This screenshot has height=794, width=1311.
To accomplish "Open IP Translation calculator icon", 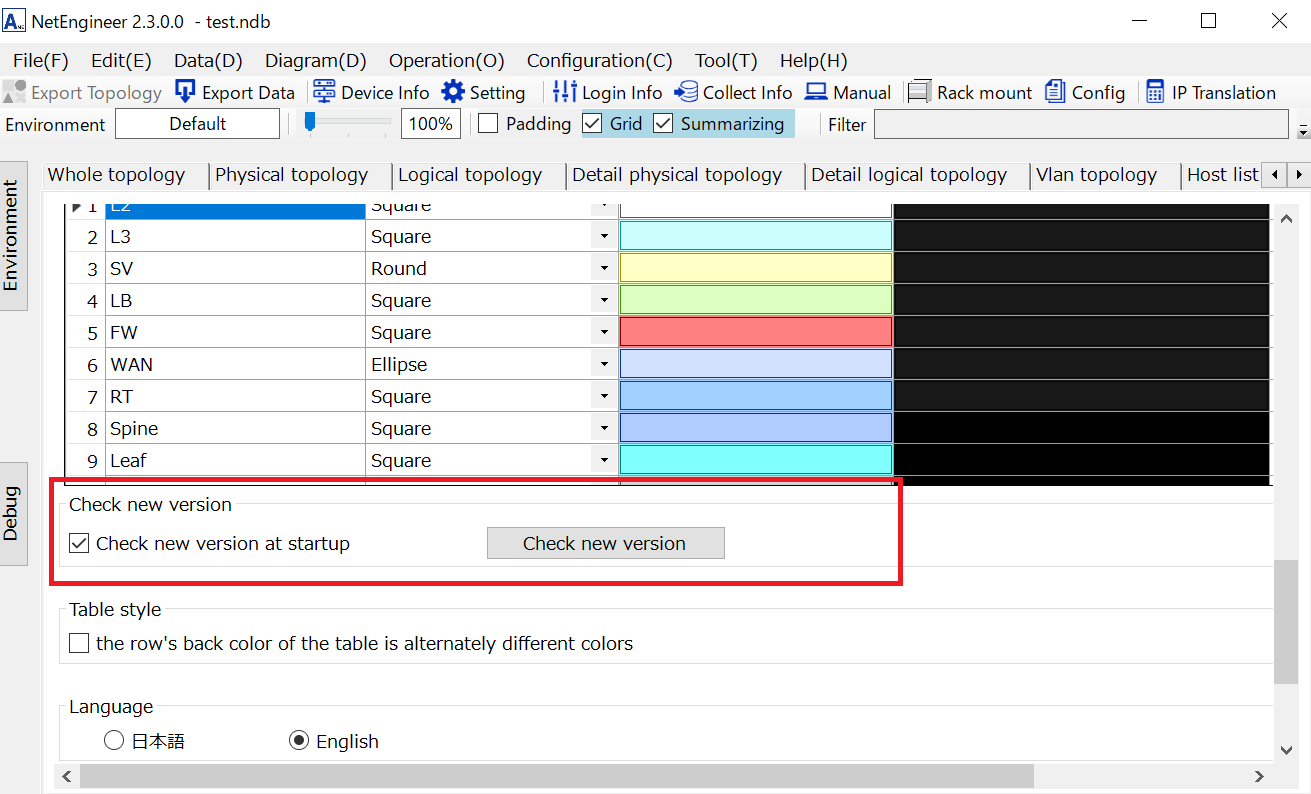I will point(1155,92).
